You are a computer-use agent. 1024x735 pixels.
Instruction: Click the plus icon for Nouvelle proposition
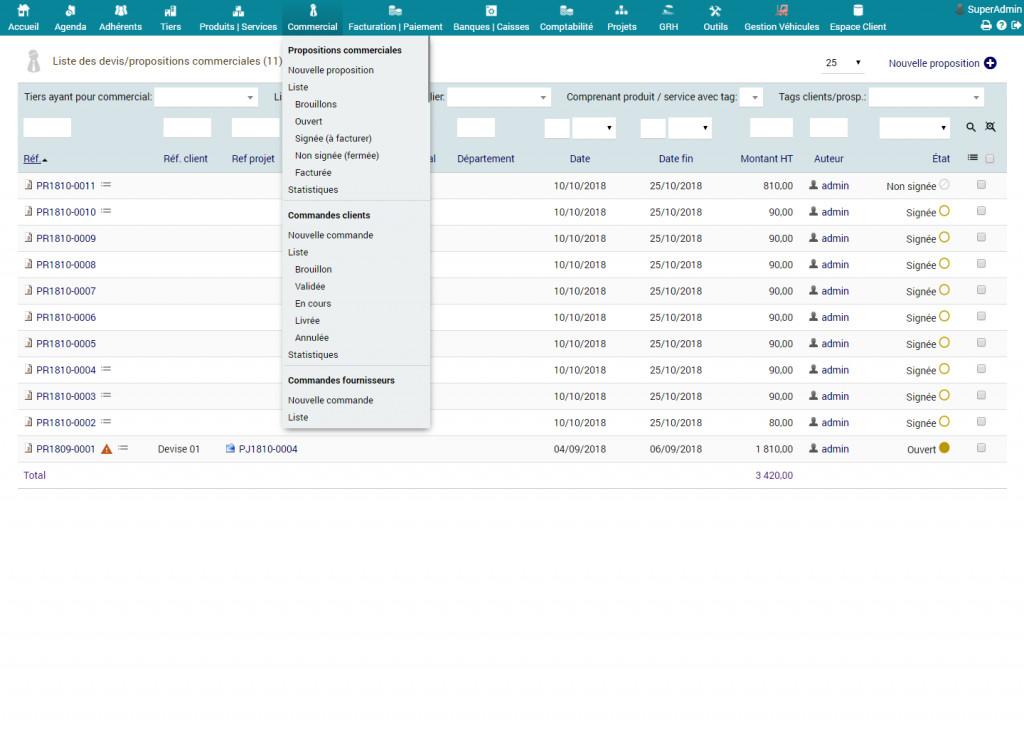(990, 63)
